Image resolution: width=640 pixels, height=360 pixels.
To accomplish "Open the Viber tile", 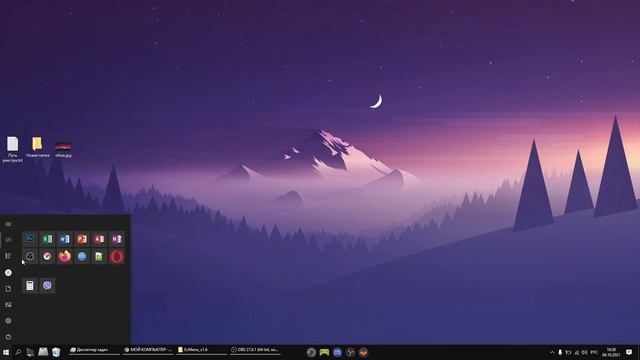I will pos(47,286).
